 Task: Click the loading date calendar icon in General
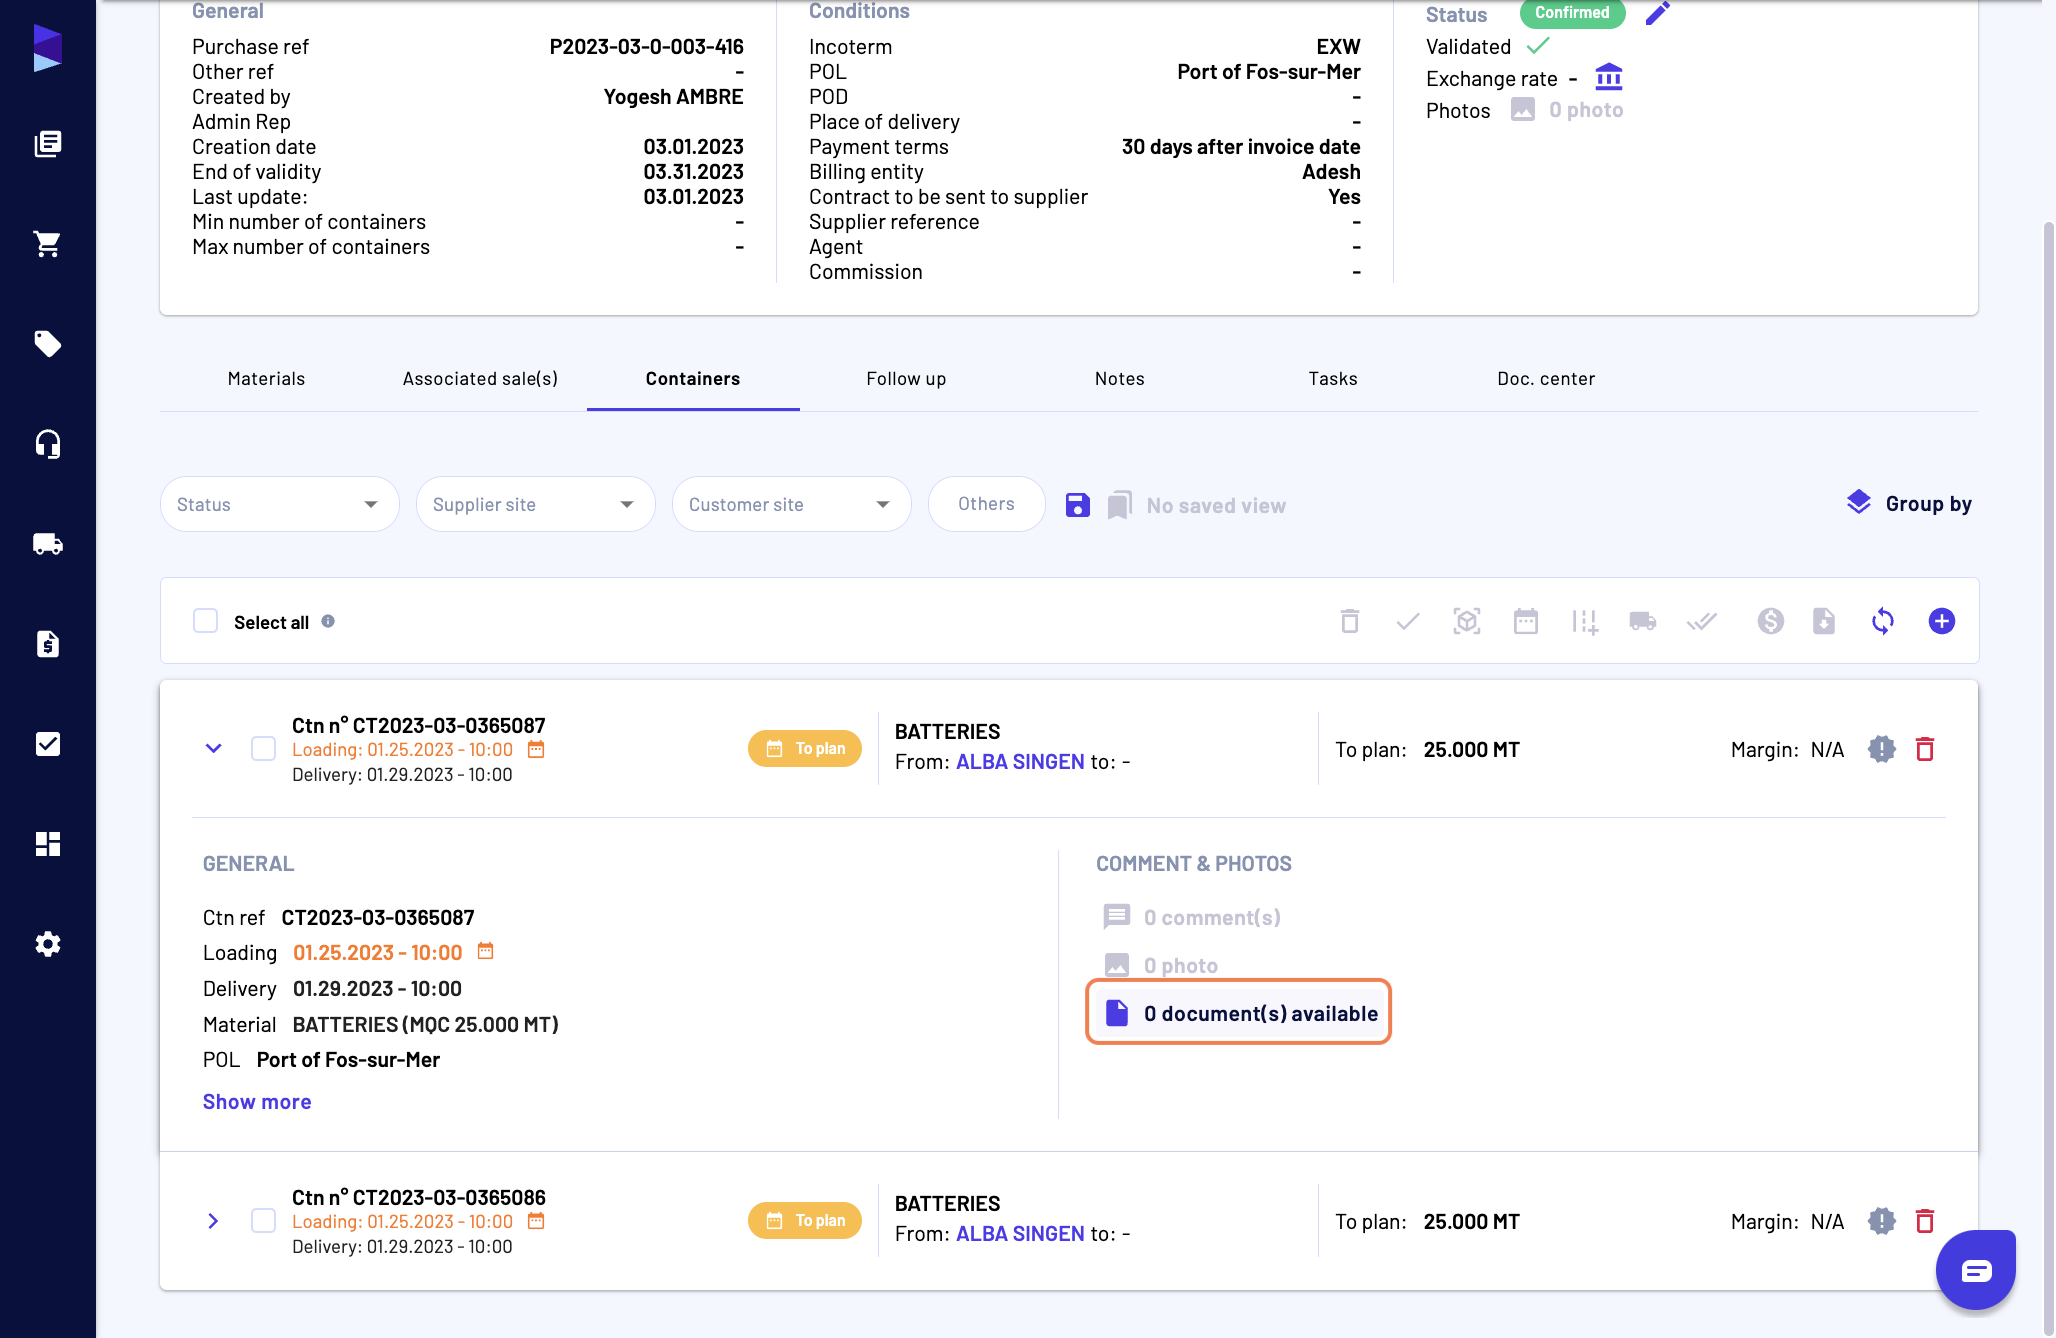coord(486,951)
